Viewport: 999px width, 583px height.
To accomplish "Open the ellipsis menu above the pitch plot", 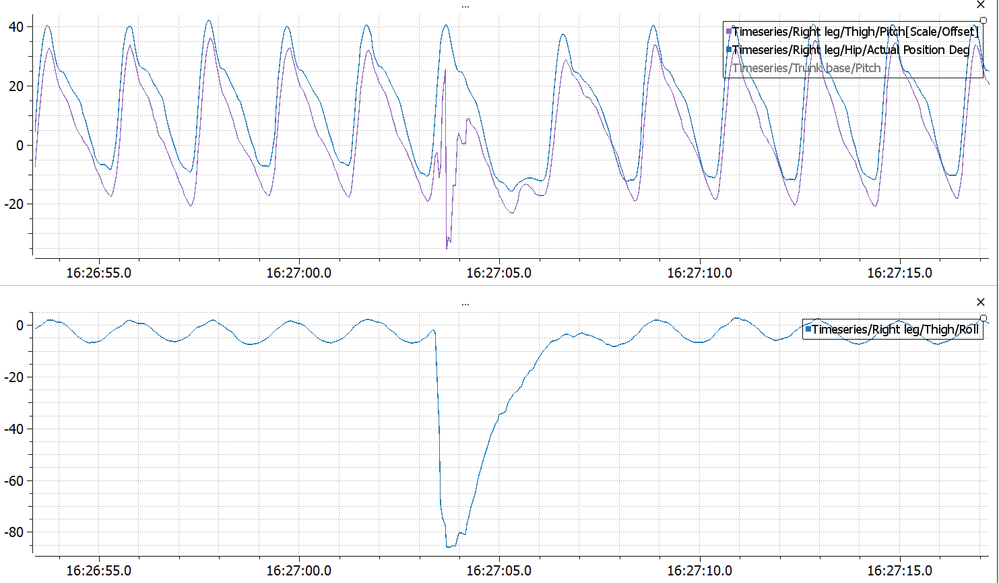I will click(466, 6).
